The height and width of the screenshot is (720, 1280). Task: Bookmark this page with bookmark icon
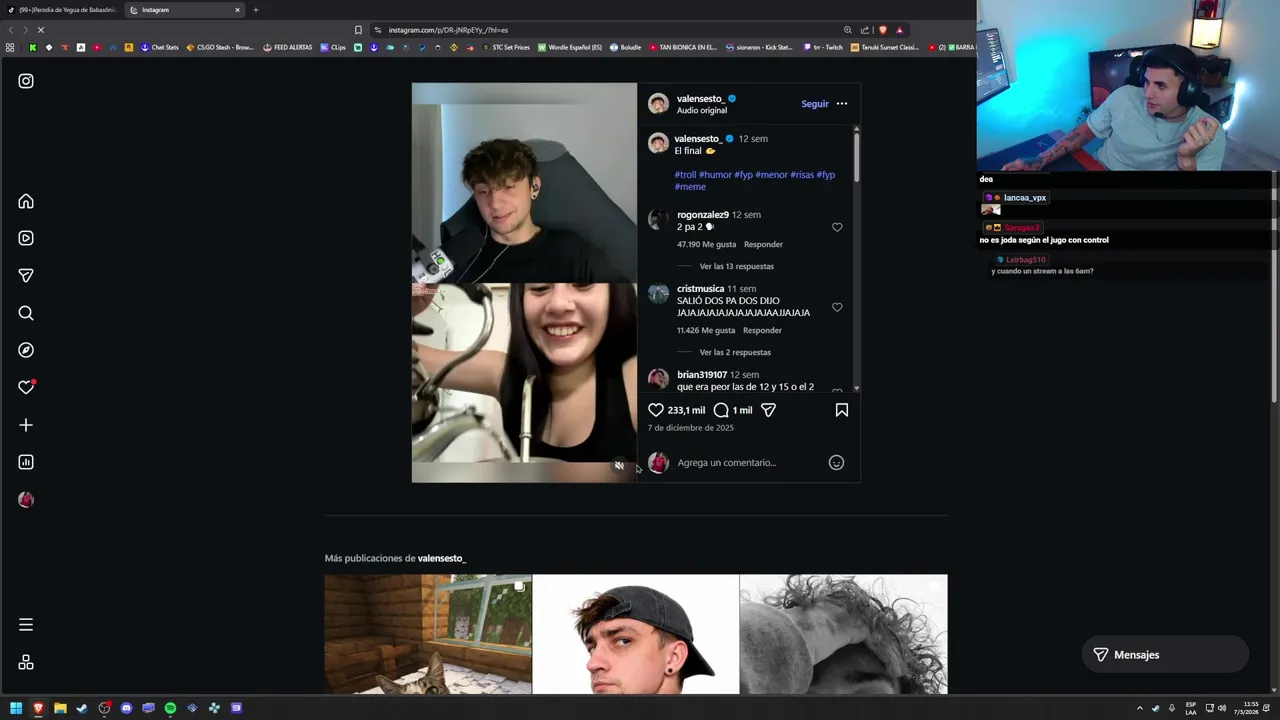pos(358,30)
